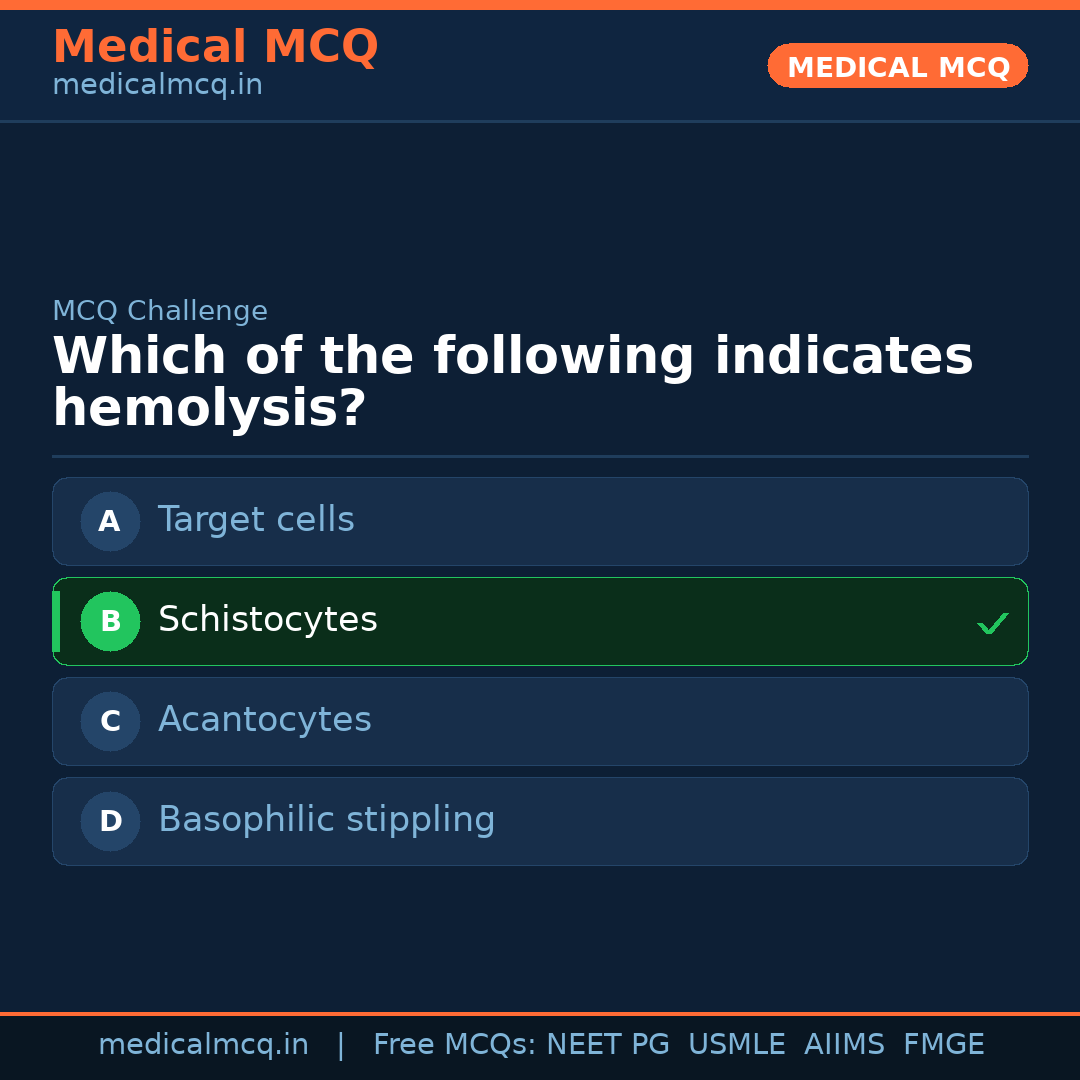The width and height of the screenshot is (1080, 1080).
Task: Click the NEET PG category label
Action: point(607,1043)
